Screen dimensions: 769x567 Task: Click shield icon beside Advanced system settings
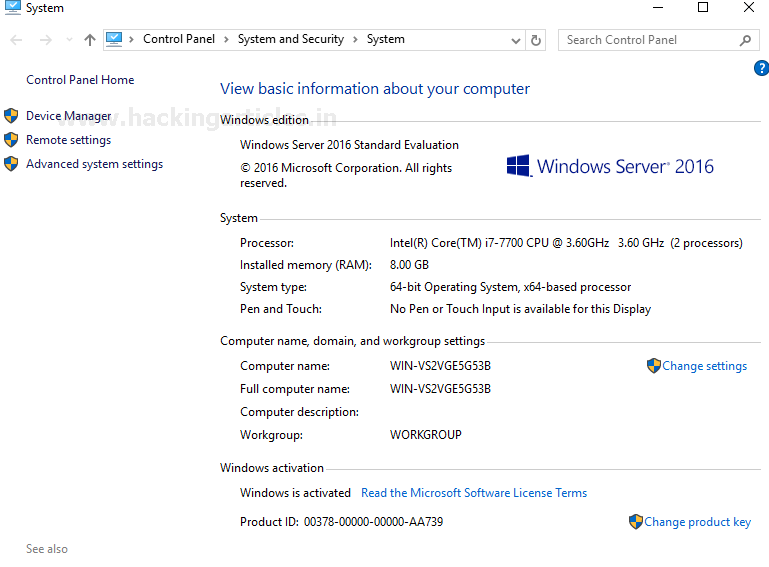pos(11,164)
